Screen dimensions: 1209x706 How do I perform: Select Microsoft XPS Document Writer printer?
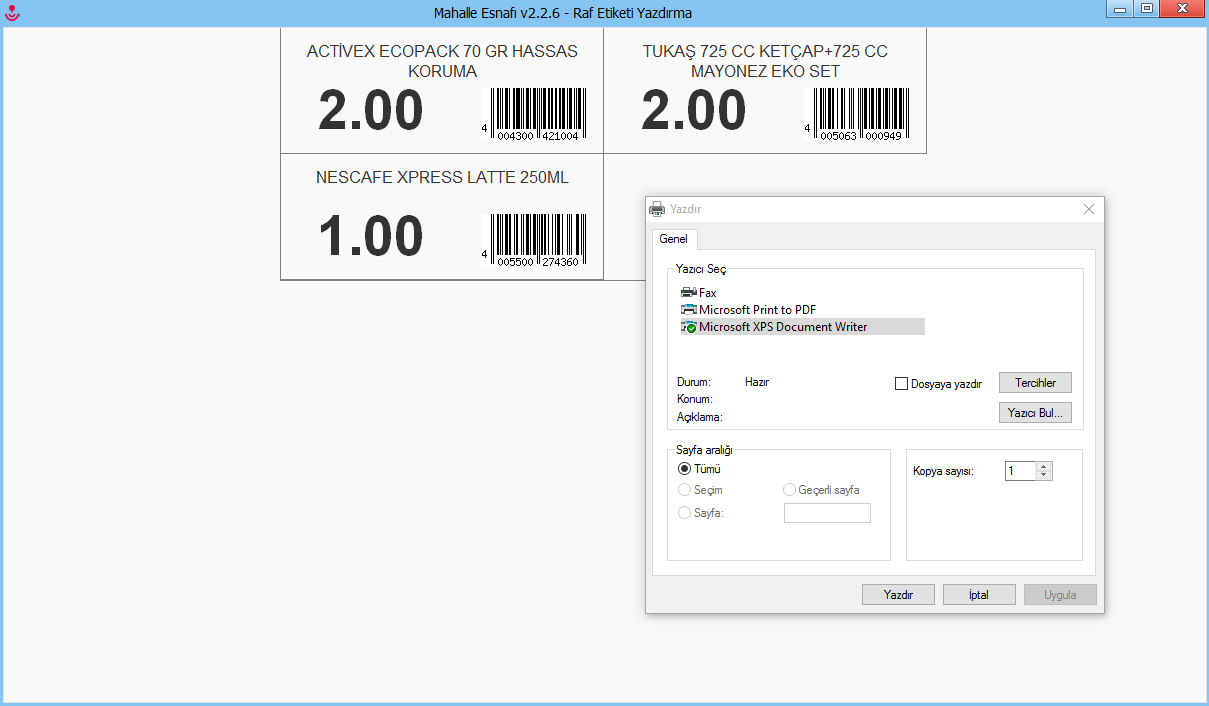803,327
